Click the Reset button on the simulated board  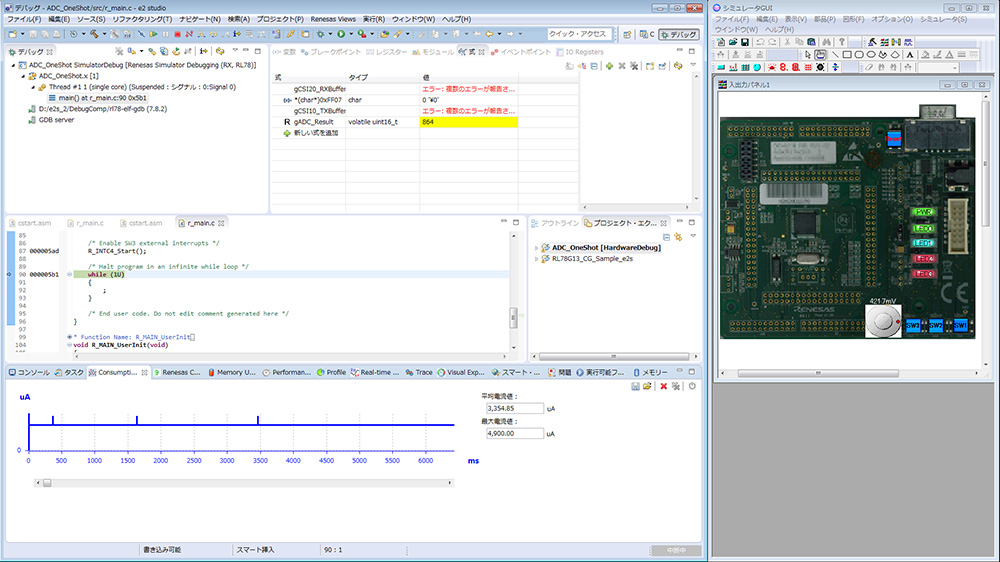(893, 138)
